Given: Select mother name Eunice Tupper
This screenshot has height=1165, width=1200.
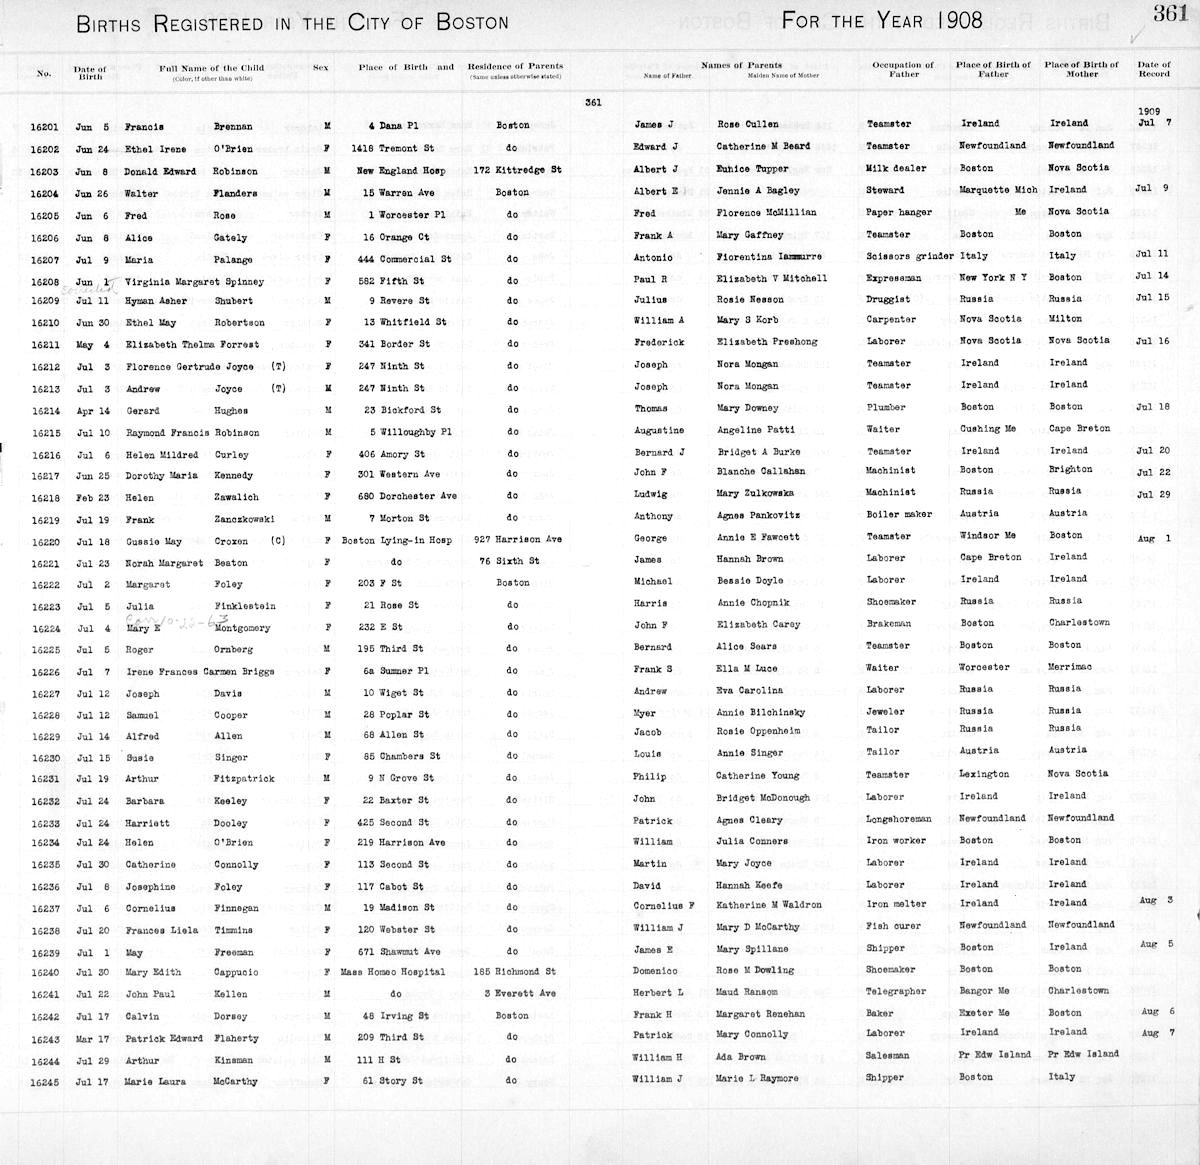Looking at the screenshot, I should (x=752, y=169).
